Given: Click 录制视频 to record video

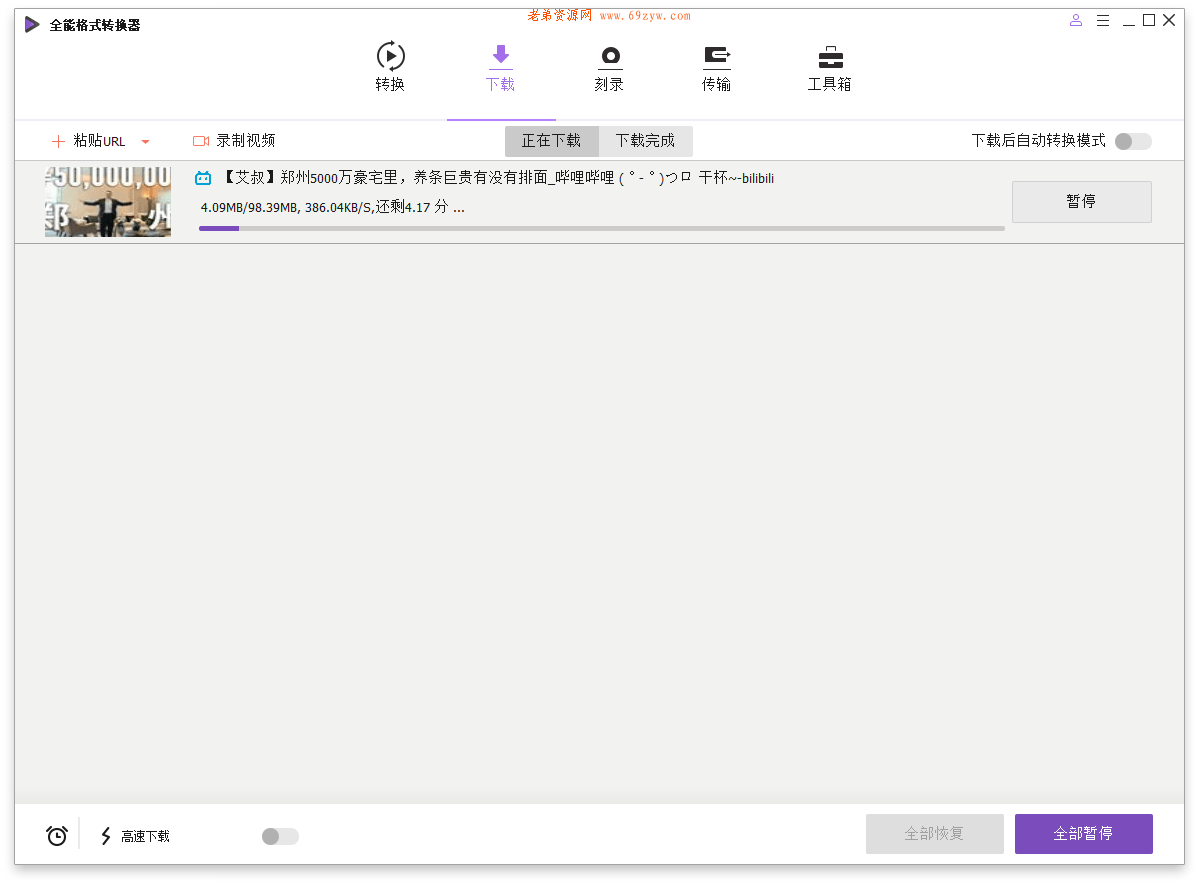Looking at the screenshot, I should (x=234, y=141).
